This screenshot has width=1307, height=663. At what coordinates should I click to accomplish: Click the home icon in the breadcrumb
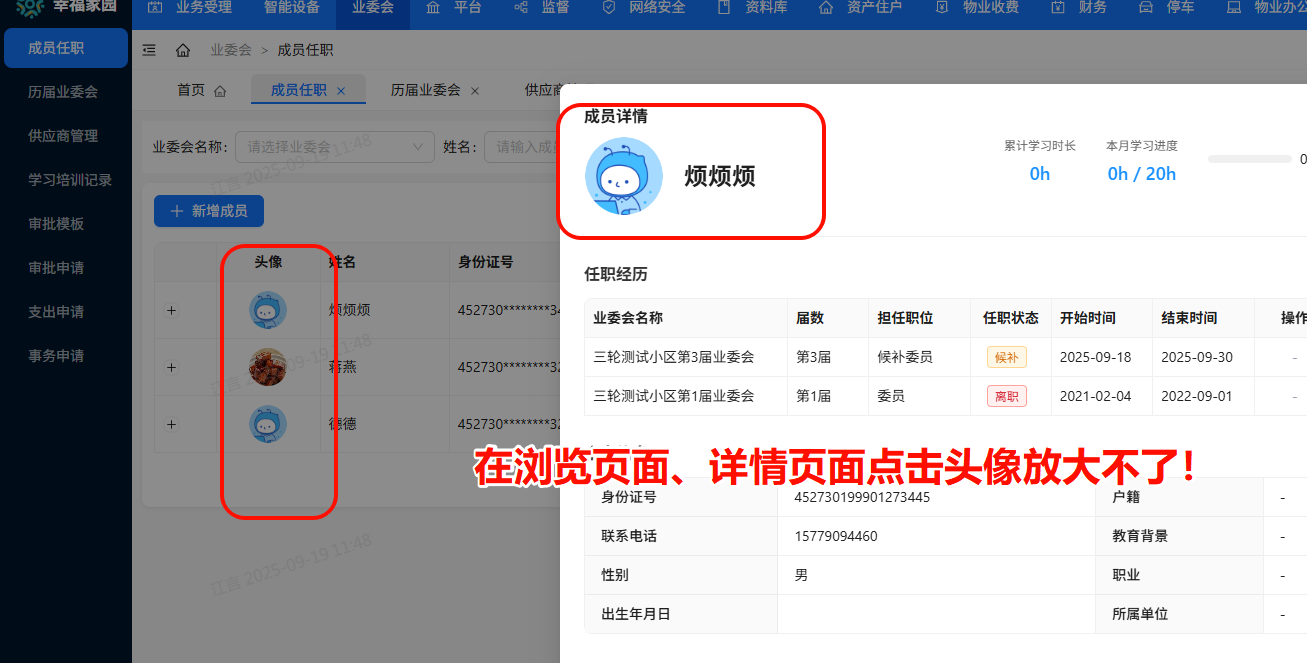(x=182, y=50)
